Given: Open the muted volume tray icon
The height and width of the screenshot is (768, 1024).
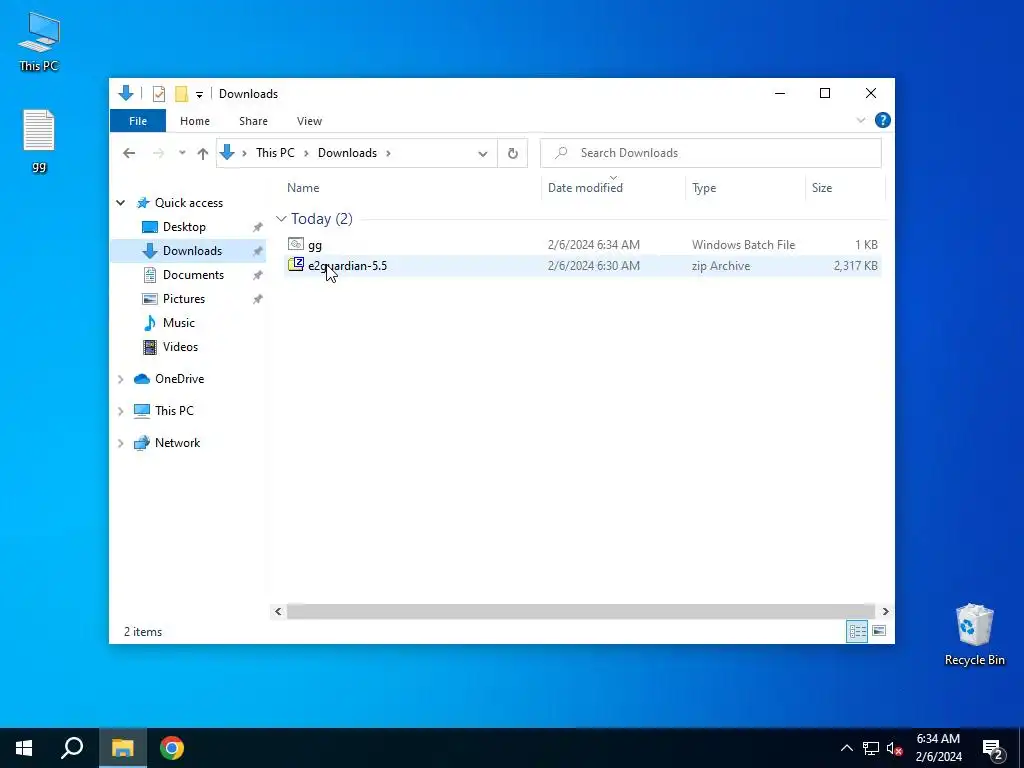Looking at the screenshot, I should pos(894,748).
